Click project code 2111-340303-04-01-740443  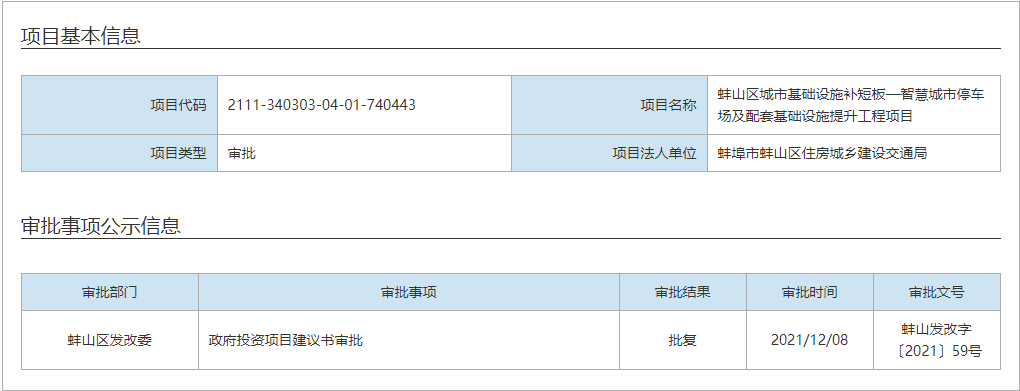click(321, 105)
